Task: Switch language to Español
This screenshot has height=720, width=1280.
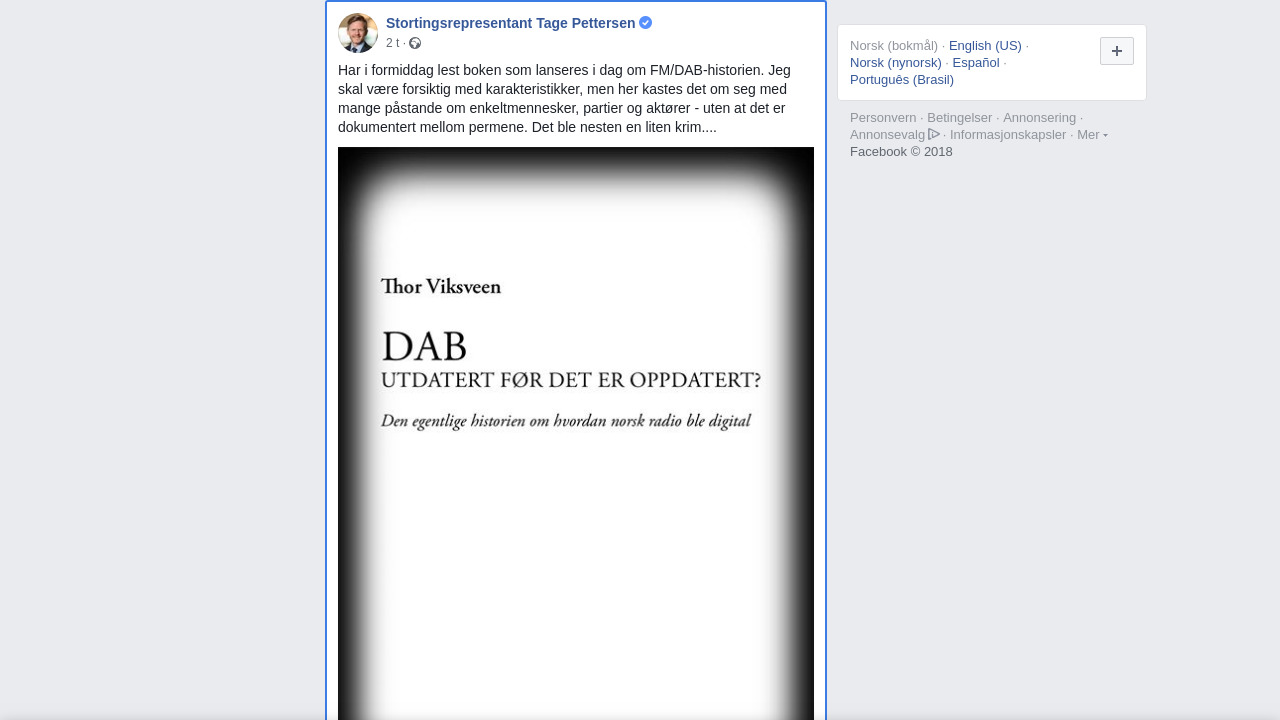Action: click(976, 63)
